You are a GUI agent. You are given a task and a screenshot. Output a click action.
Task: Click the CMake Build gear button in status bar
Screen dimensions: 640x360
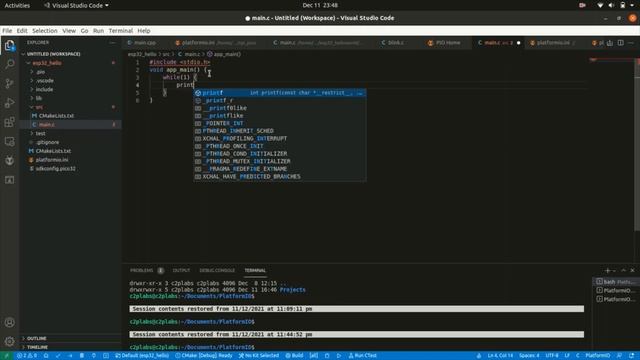point(294,356)
